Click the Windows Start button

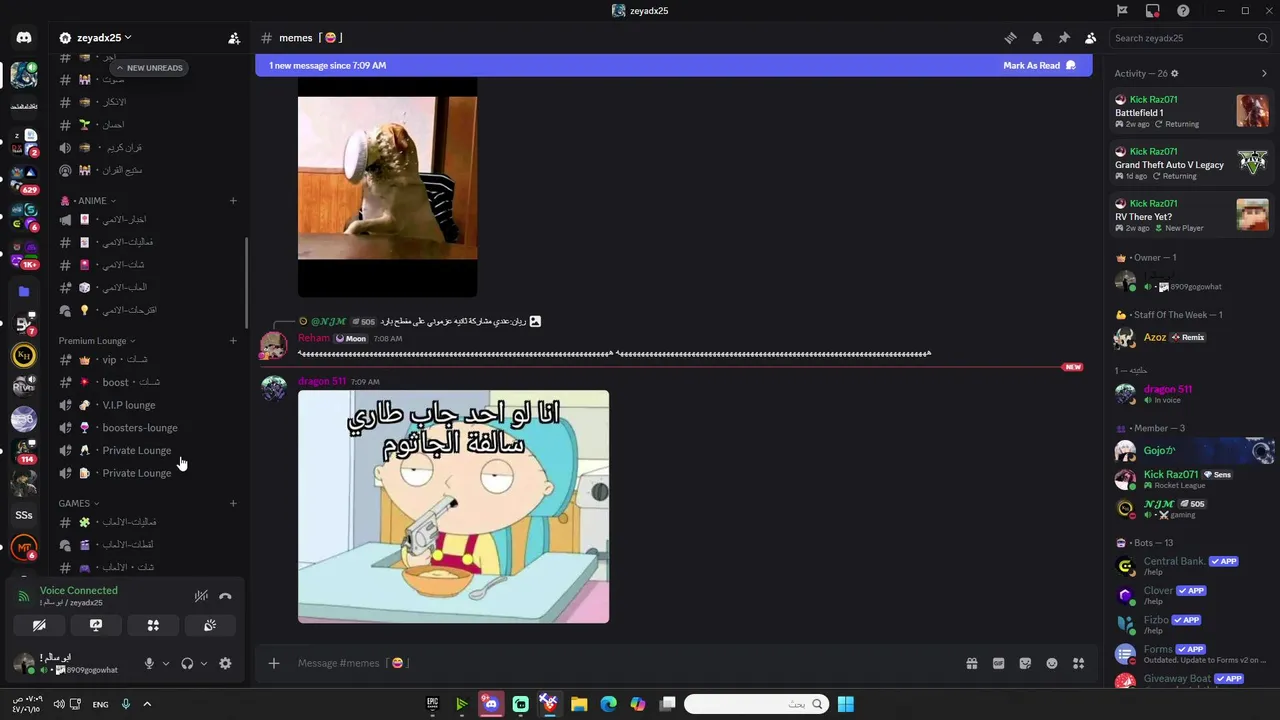tap(846, 704)
